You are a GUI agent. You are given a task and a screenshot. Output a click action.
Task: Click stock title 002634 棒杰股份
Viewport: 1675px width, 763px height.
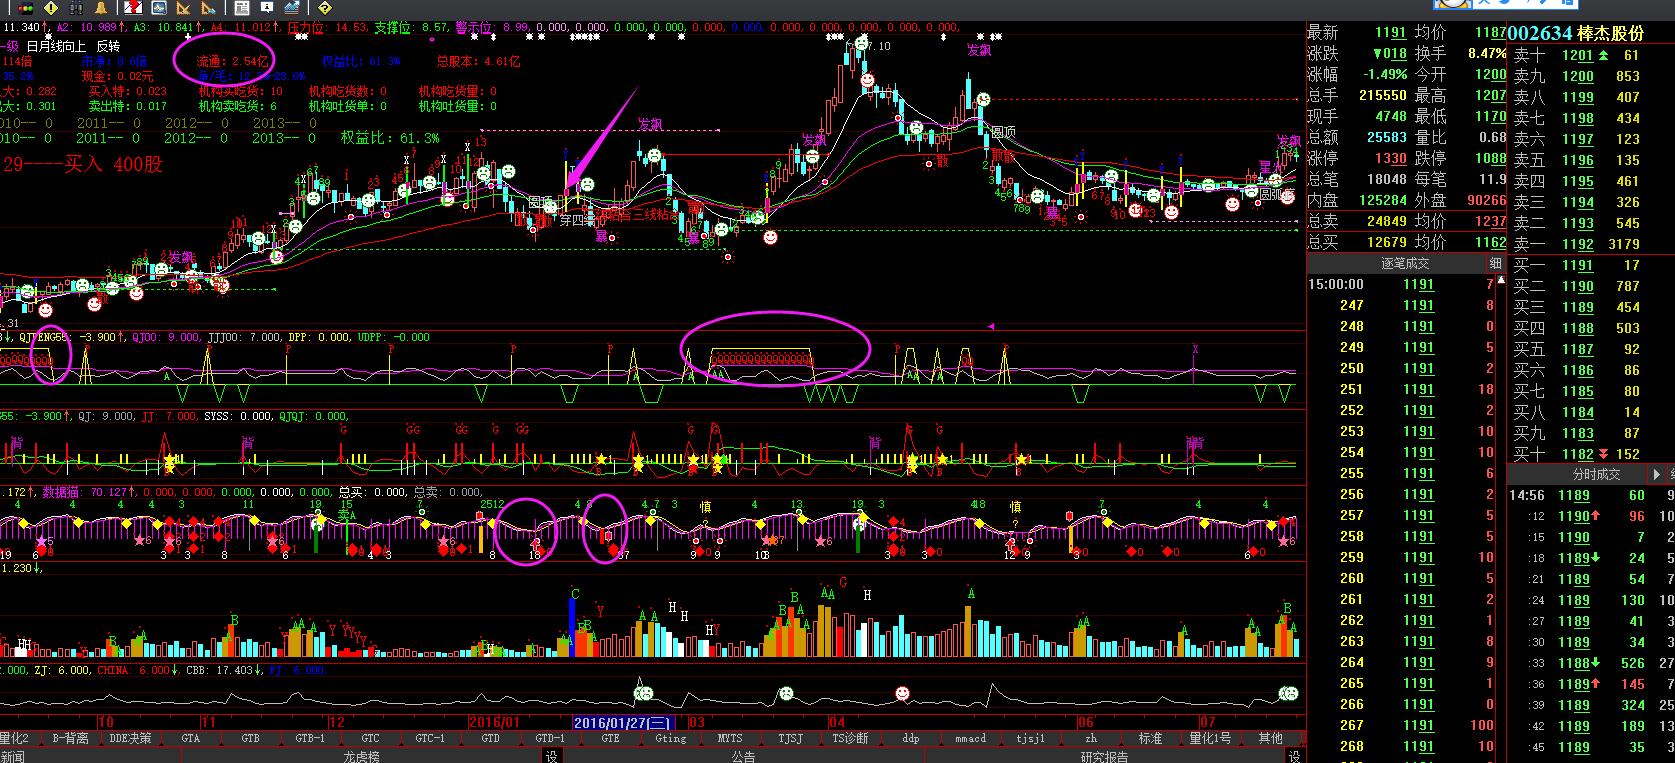[x=1576, y=33]
